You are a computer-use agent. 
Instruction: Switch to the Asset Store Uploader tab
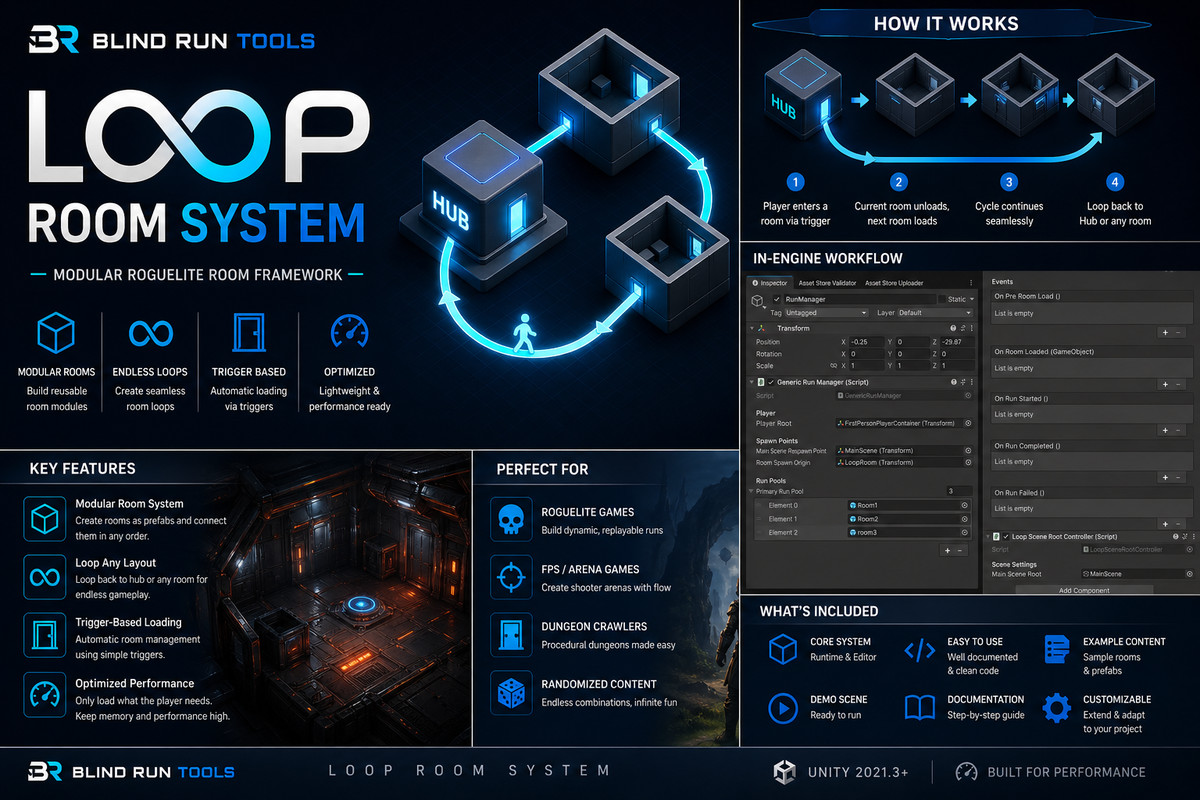click(x=894, y=283)
